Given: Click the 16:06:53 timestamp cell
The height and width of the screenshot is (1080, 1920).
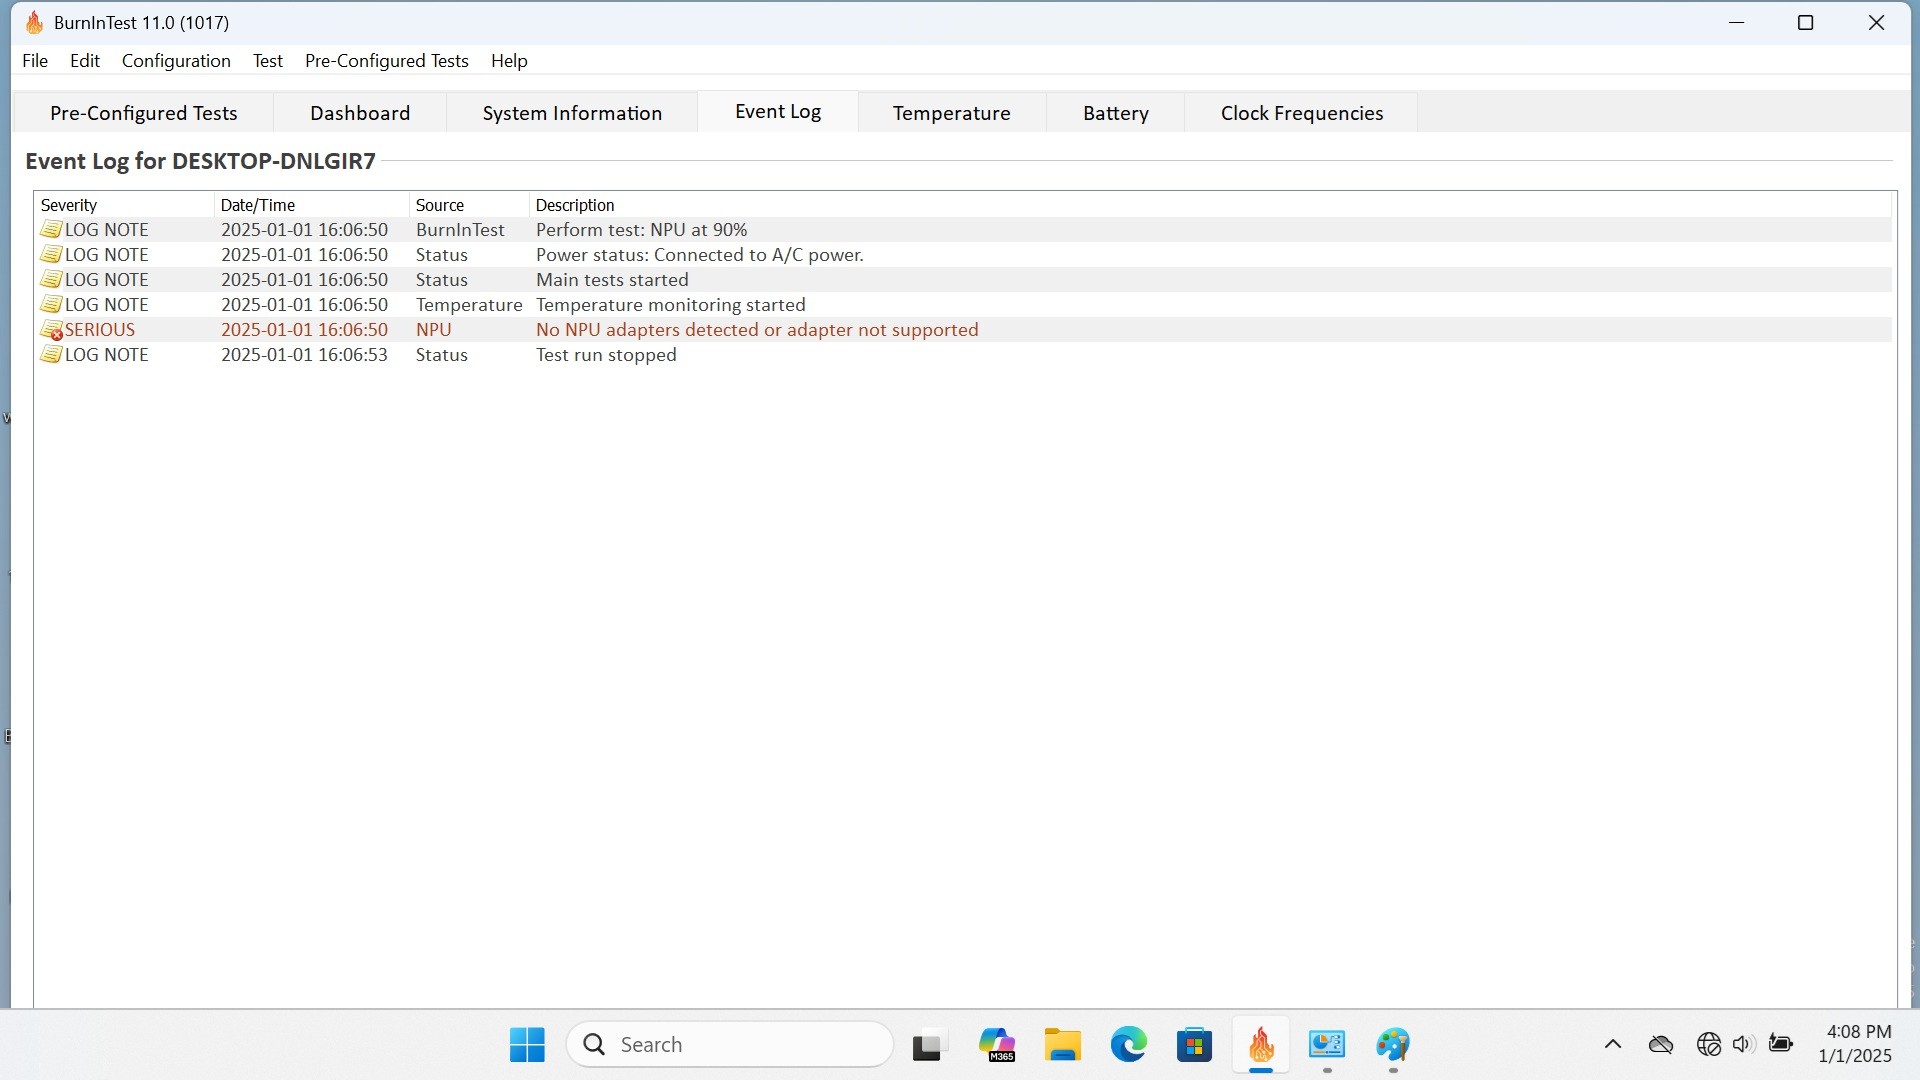Looking at the screenshot, I should (304, 355).
